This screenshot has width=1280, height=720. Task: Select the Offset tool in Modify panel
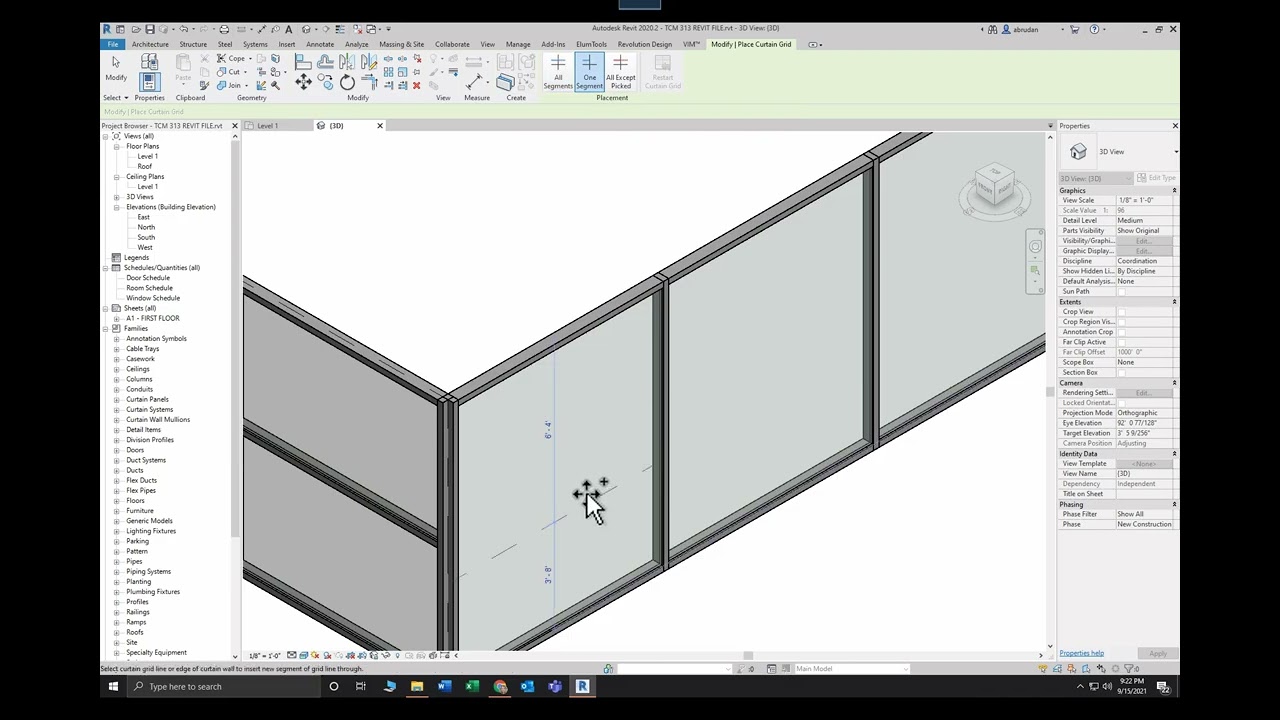(326, 63)
